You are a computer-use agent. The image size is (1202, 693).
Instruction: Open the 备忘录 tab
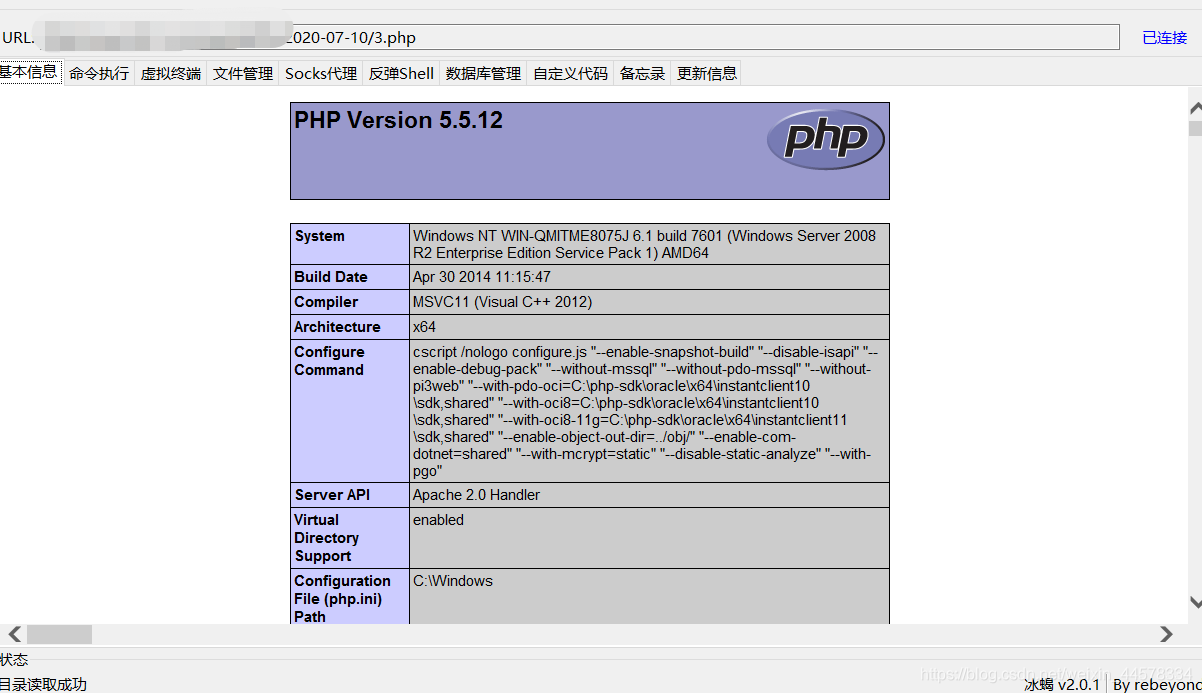coord(642,73)
